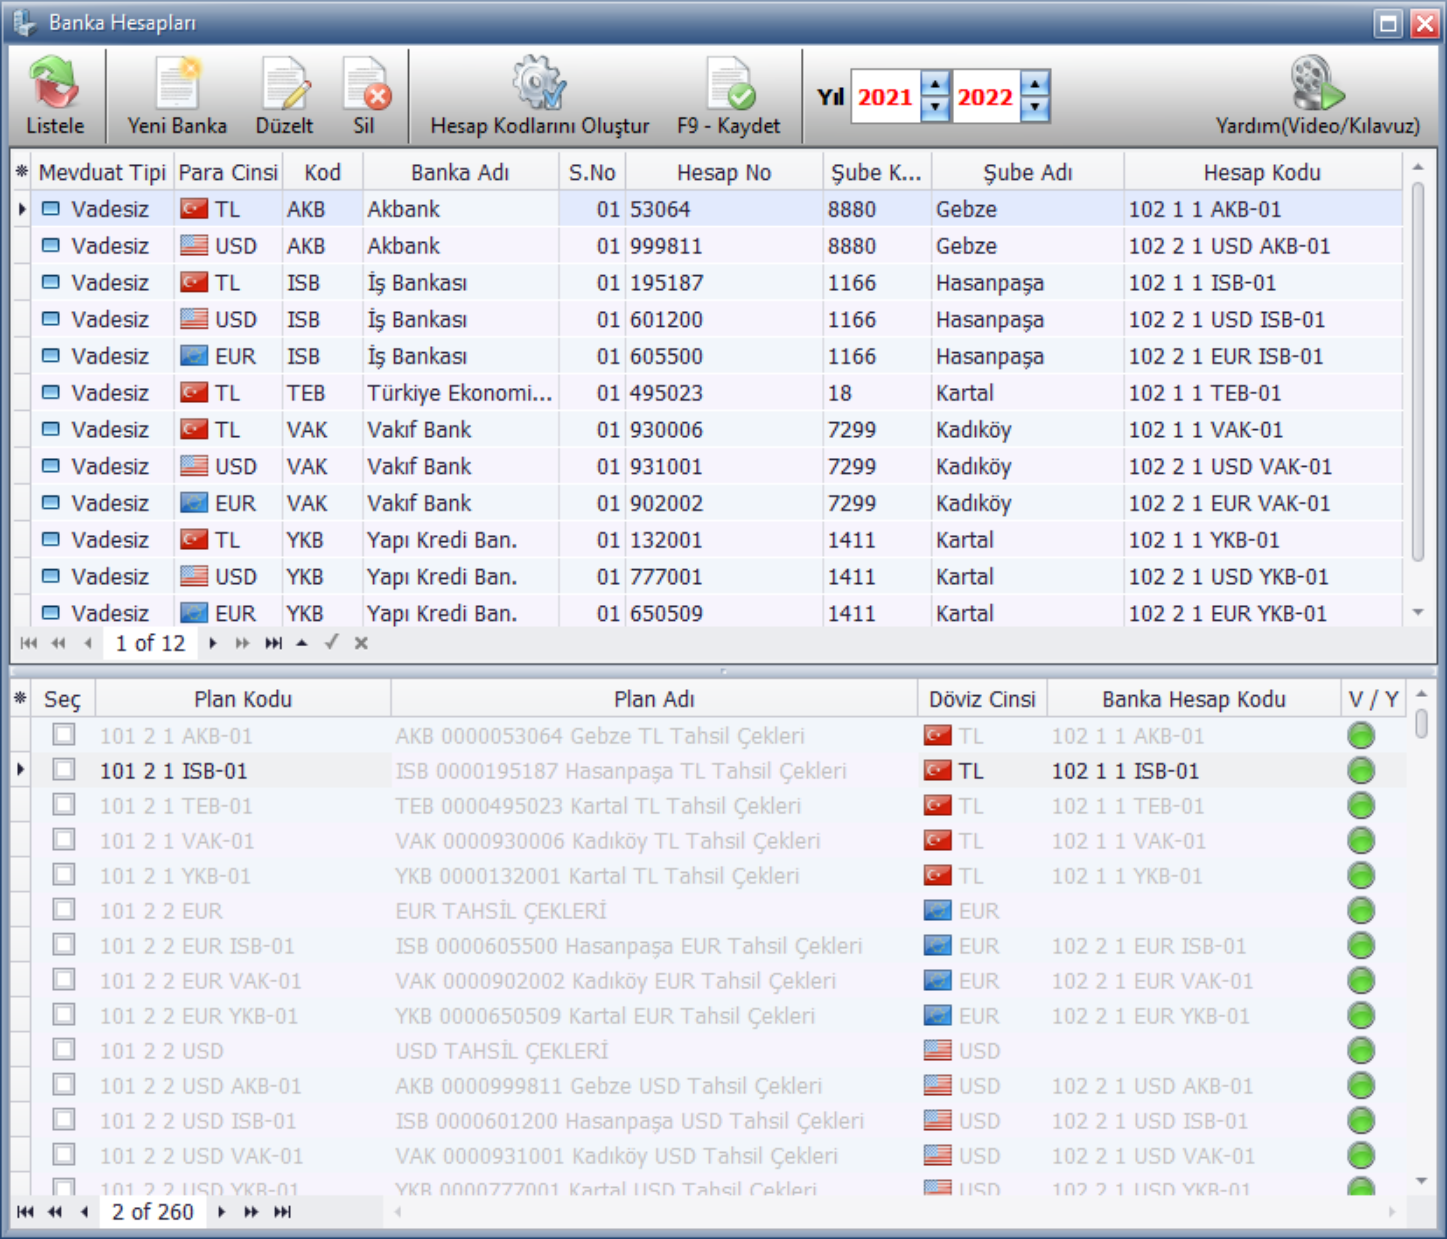Skip to next page in lower navigator
This screenshot has height=1239, width=1447.
pos(251,1212)
